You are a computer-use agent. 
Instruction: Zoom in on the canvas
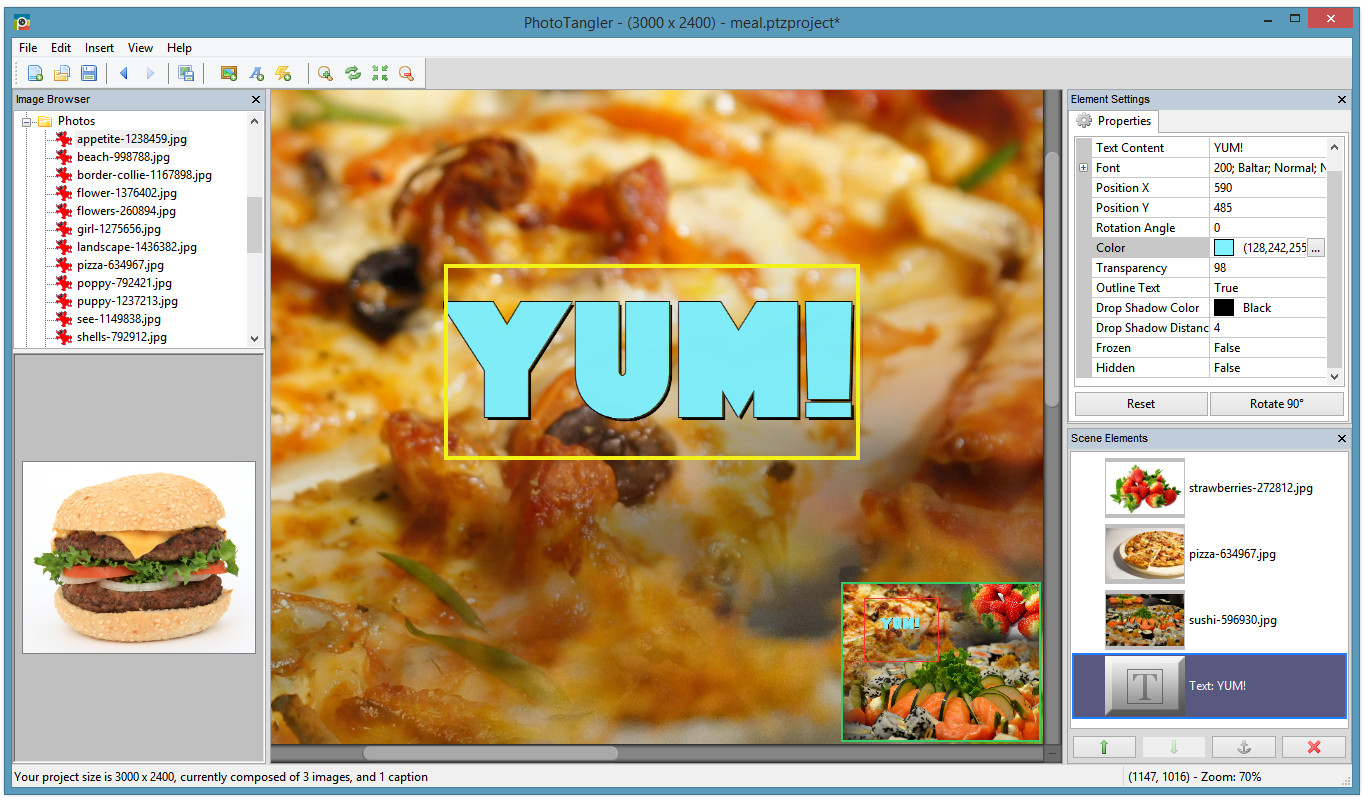(x=325, y=72)
